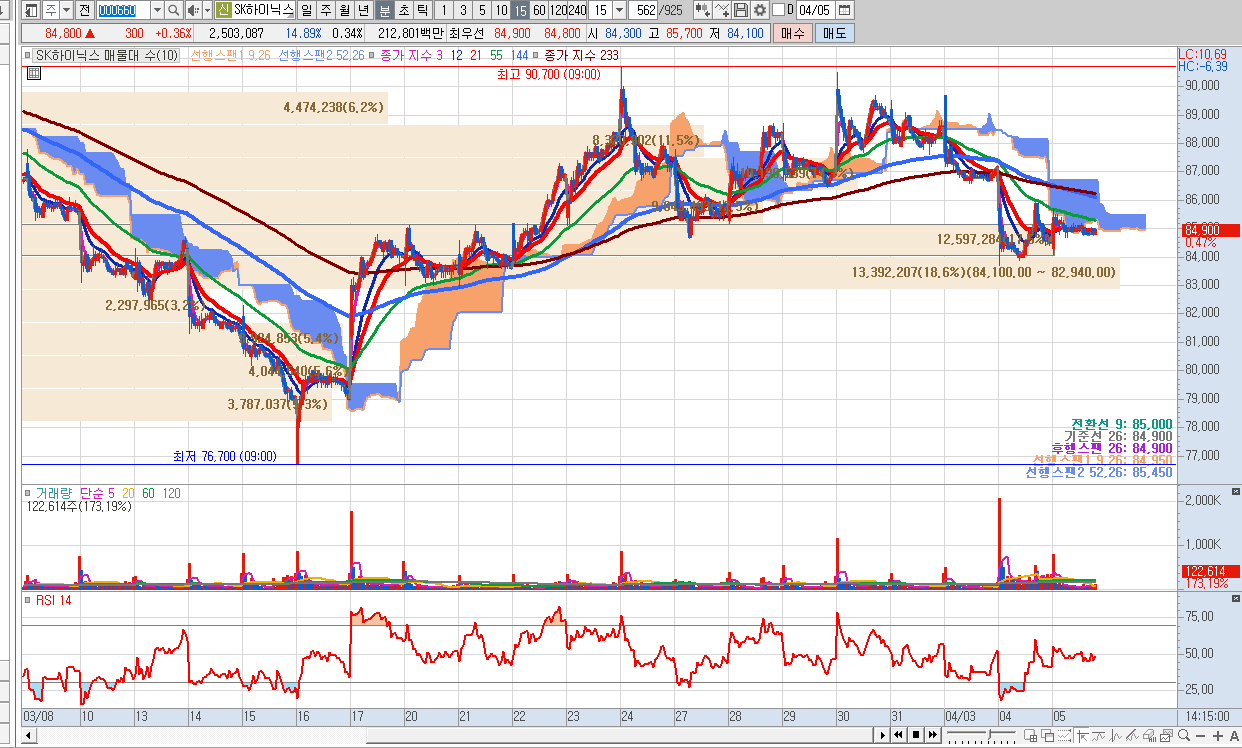The height and width of the screenshot is (748, 1242).
Task: Toggle the D checkbox beside the date
Action: [779, 10]
